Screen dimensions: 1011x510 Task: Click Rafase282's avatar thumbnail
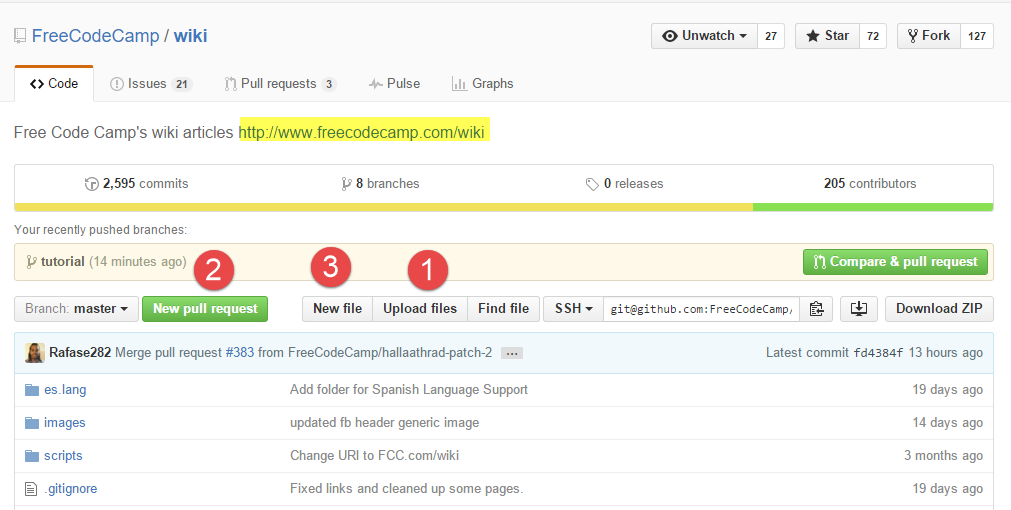(35, 353)
